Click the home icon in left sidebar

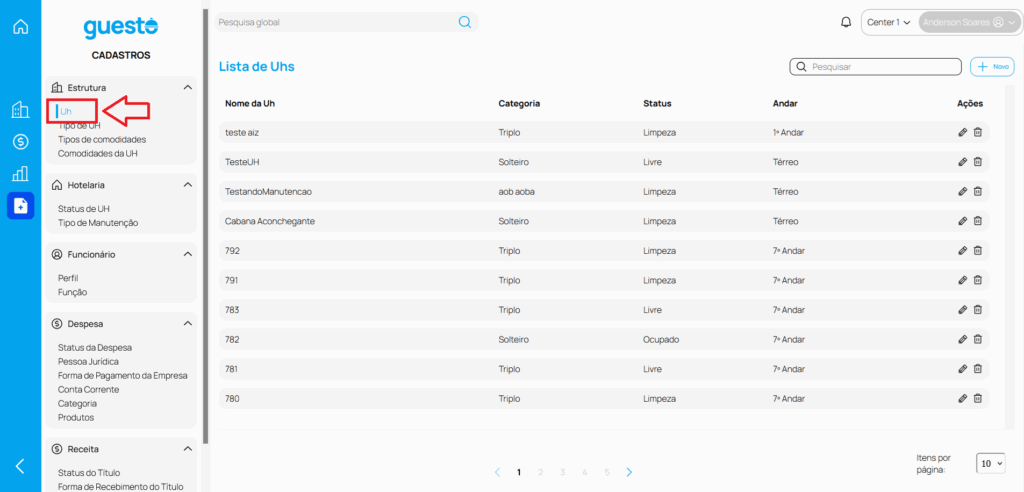click(20, 27)
